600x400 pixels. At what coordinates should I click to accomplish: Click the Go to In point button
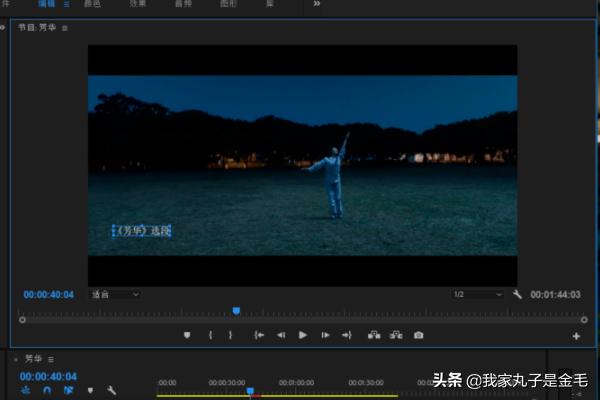pos(259,336)
